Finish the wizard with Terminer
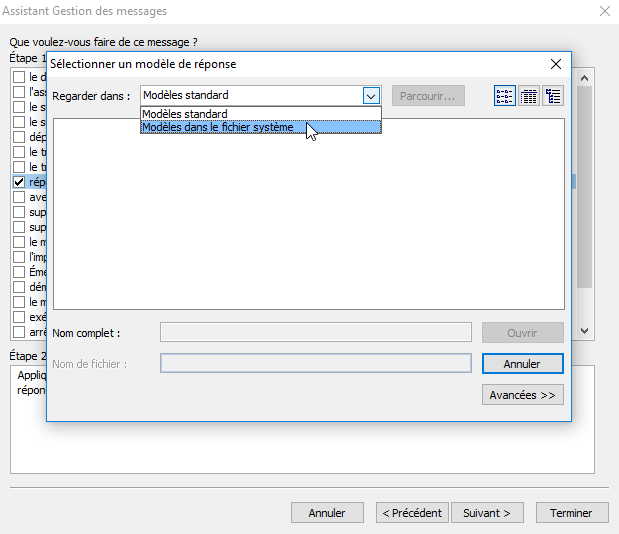The image size is (619, 534). click(572, 513)
